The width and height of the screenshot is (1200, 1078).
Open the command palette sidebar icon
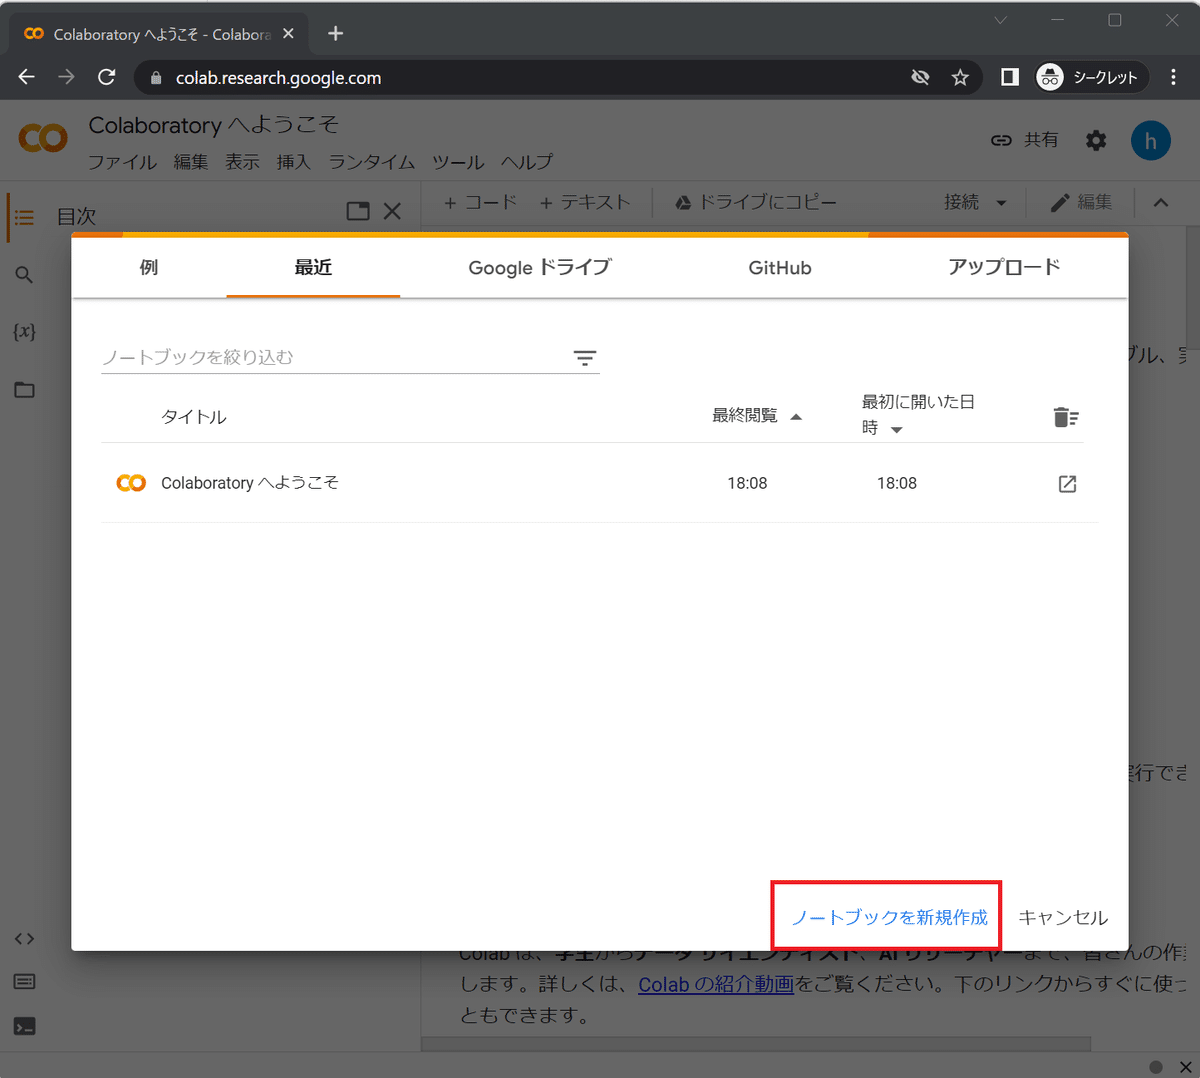pos(25,982)
